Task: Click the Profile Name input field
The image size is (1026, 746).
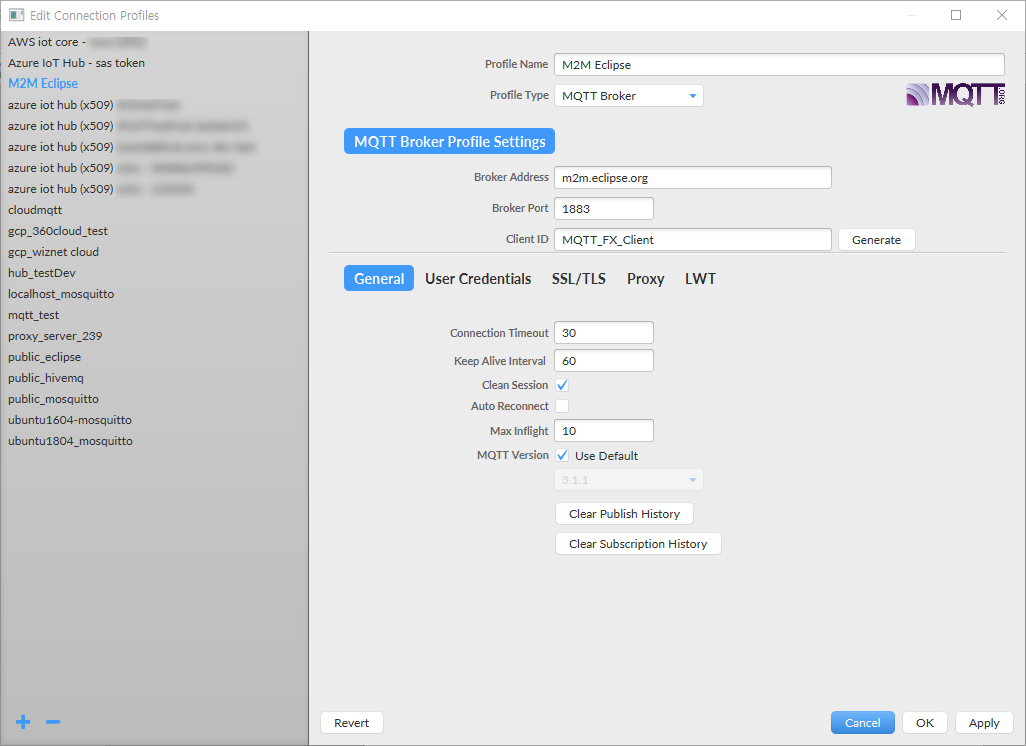Action: point(779,65)
